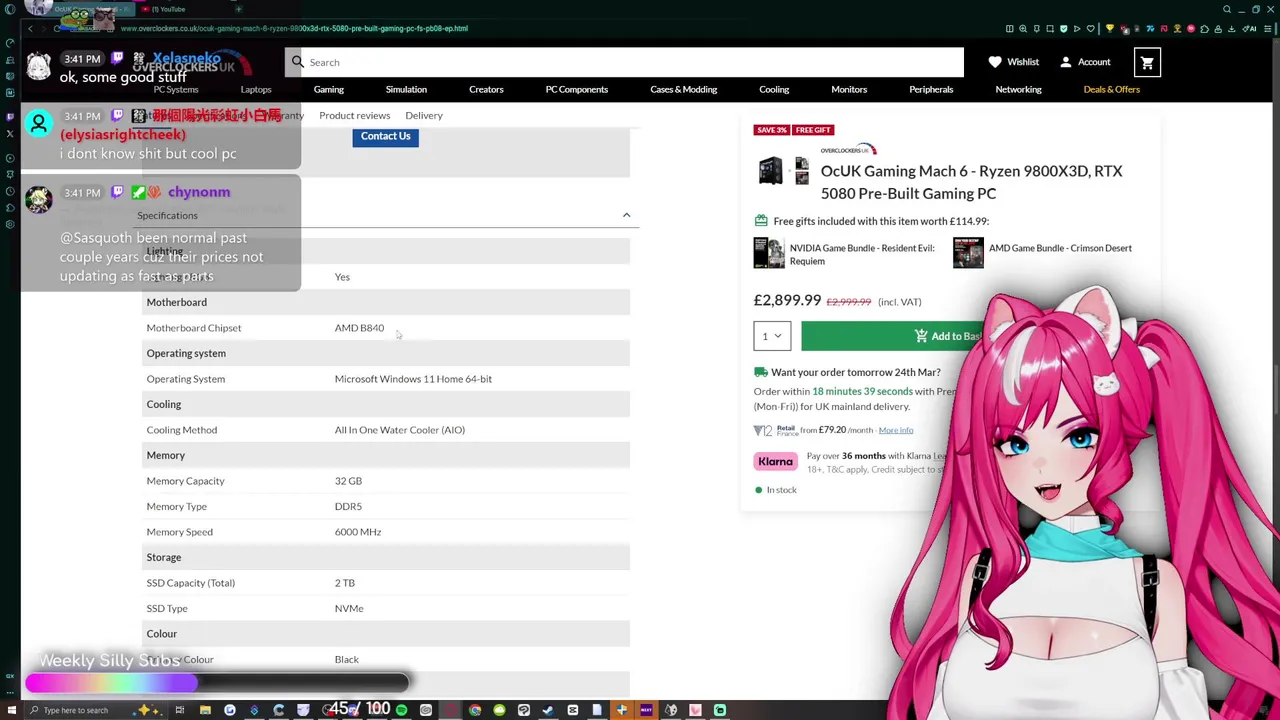The image size is (1280, 720).
Task: Open Pinboards from the browser sidebar
Action: 10,174
